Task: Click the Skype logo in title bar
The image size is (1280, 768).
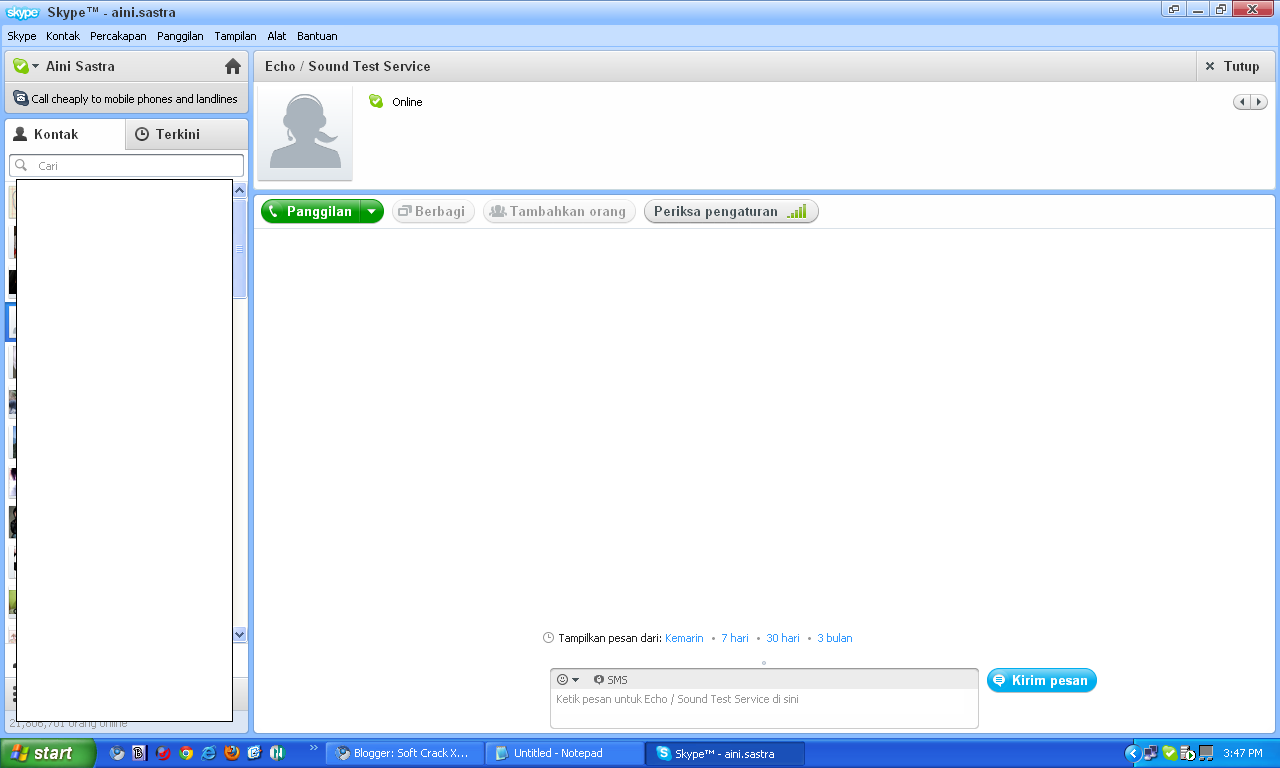Action: pyautogui.click(x=22, y=12)
